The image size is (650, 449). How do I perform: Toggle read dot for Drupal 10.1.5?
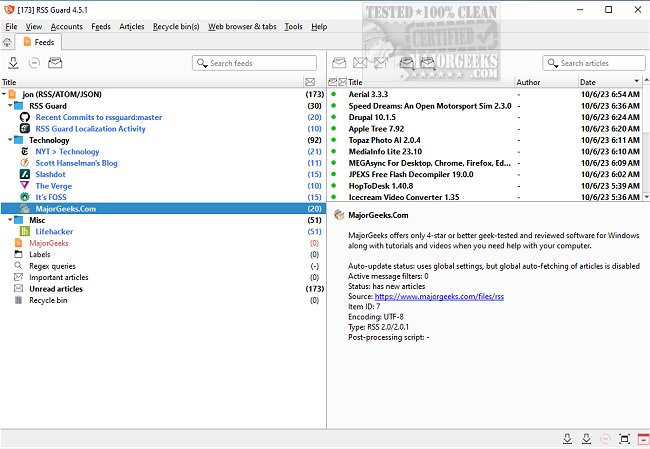click(x=333, y=117)
